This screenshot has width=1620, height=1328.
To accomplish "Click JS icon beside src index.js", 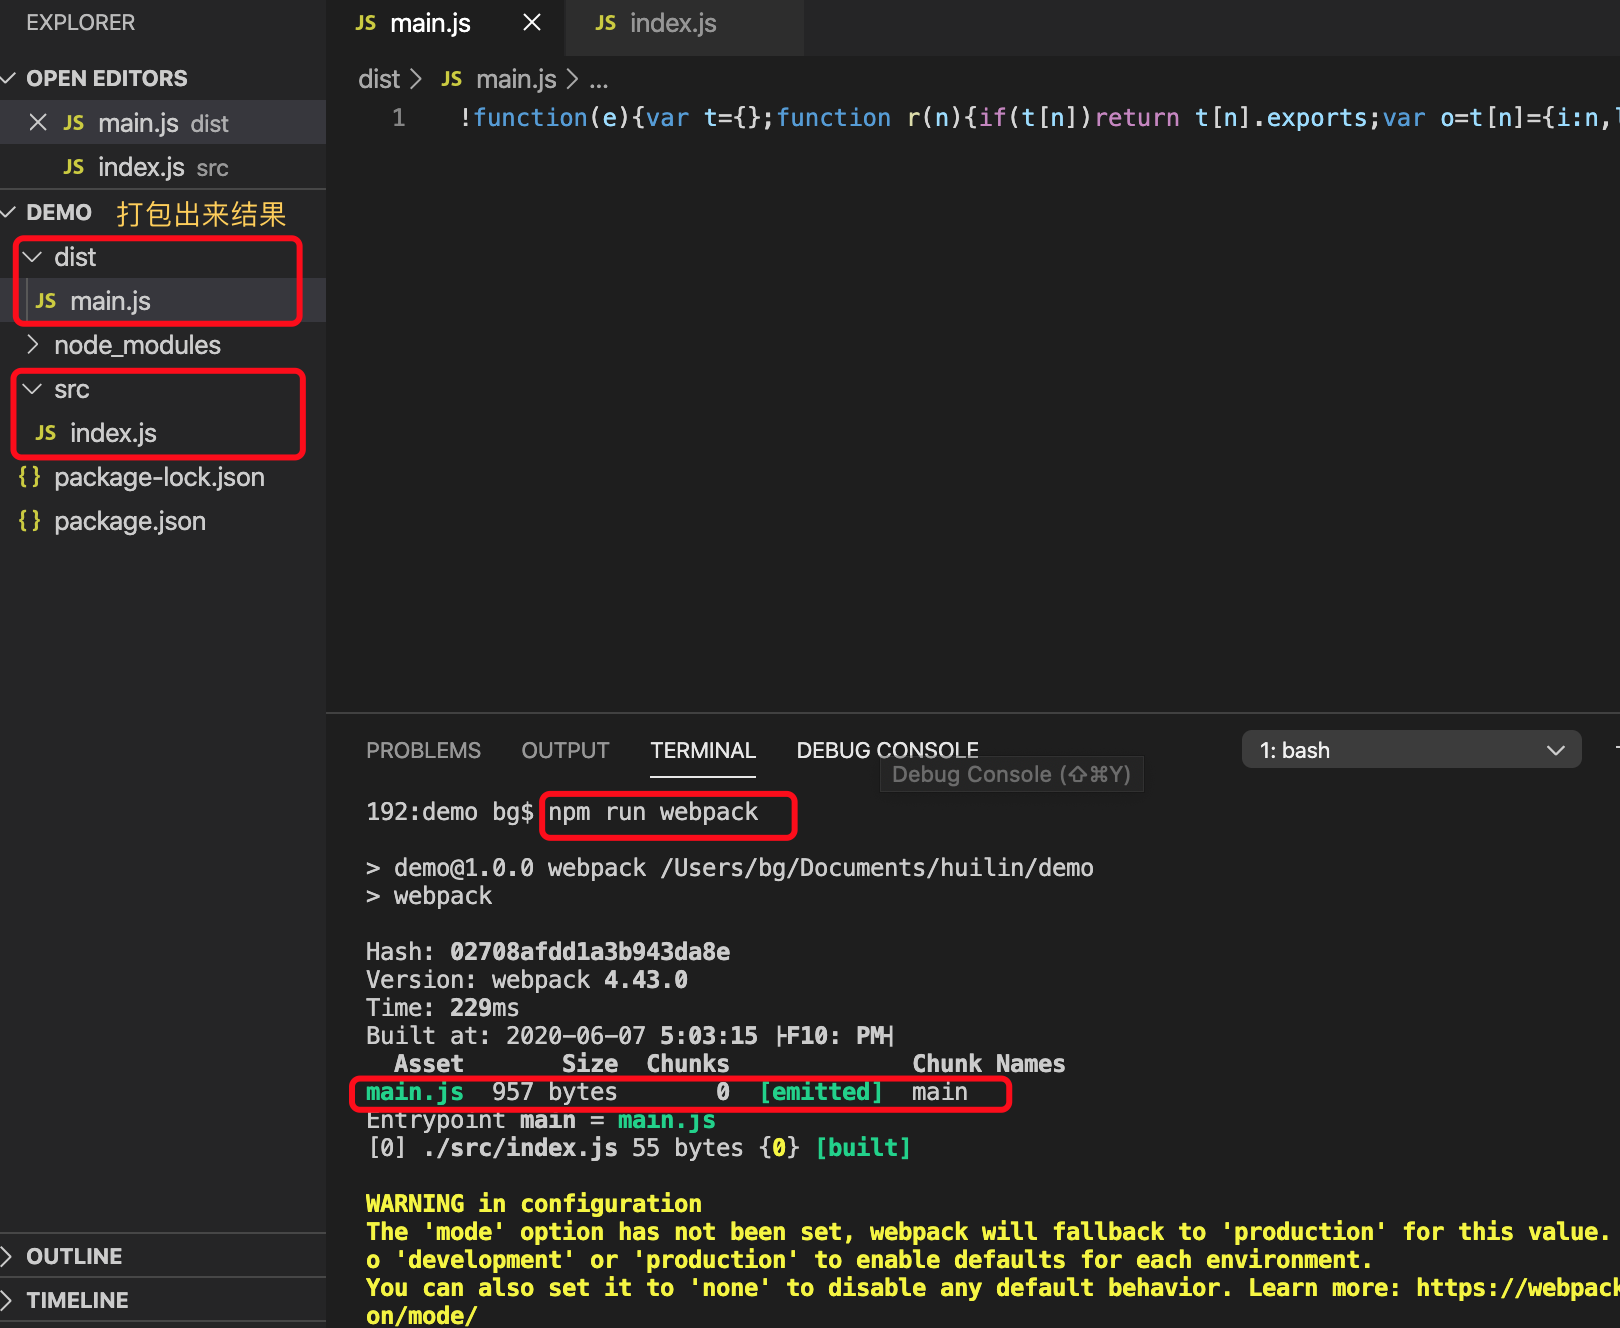I will [46, 433].
